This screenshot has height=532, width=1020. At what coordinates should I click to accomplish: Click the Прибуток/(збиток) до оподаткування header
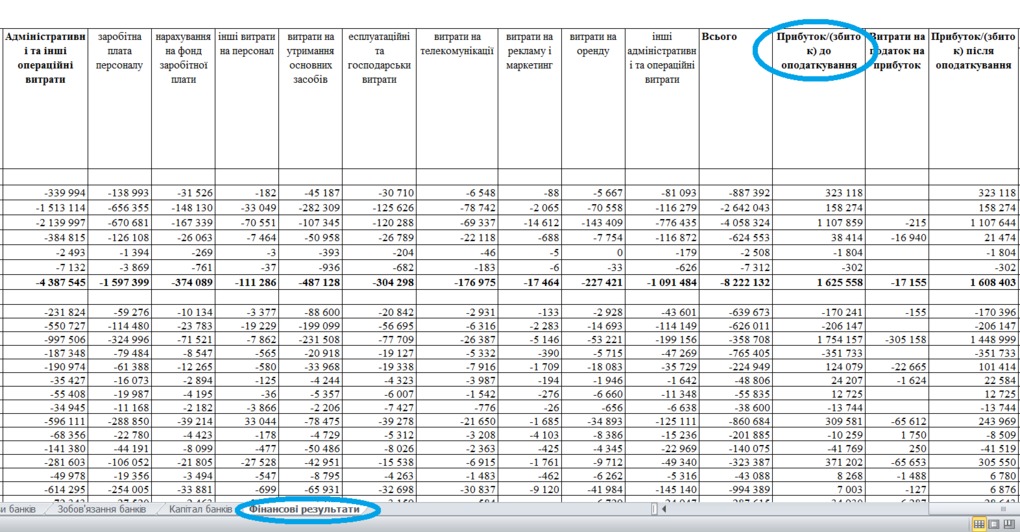[x=818, y=51]
